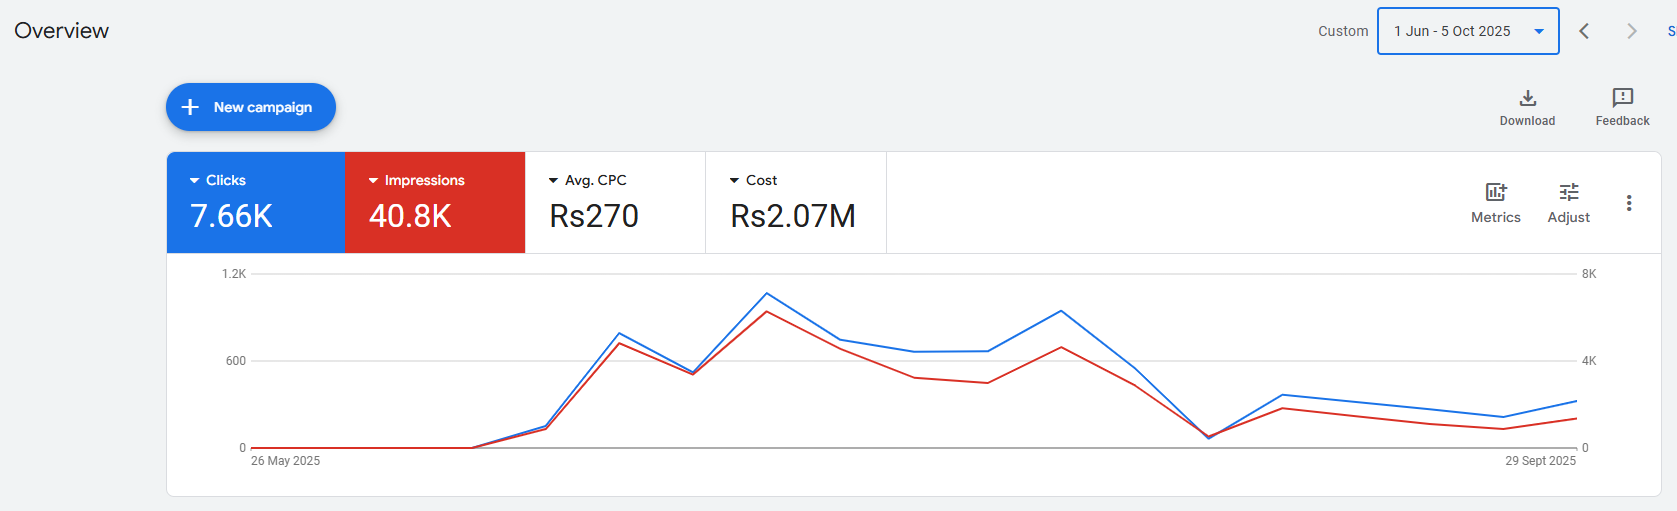Select the red 40.8K impressions value

pos(410,216)
